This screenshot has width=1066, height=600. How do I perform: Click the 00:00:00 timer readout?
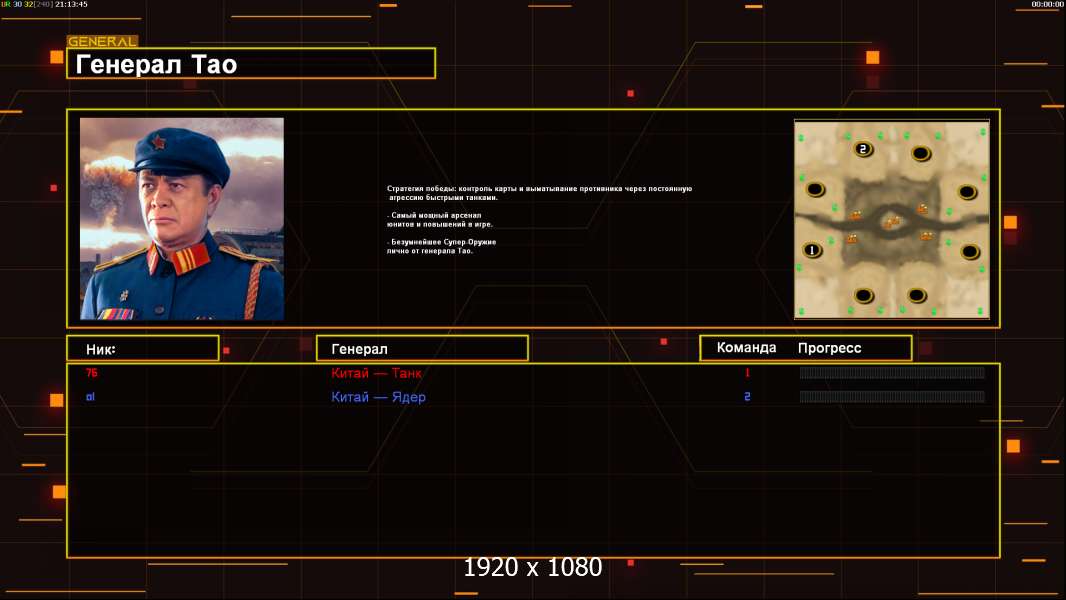tap(1047, 4)
